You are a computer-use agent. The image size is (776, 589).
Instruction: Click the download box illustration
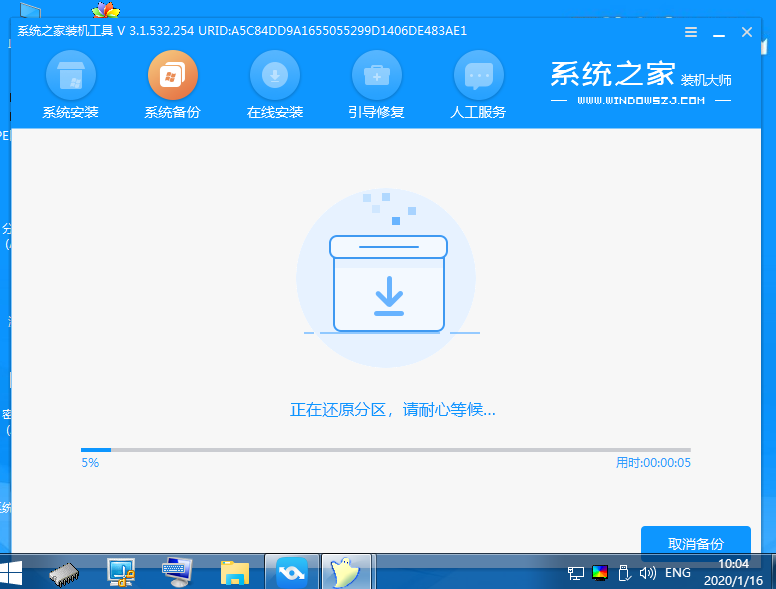[388, 283]
